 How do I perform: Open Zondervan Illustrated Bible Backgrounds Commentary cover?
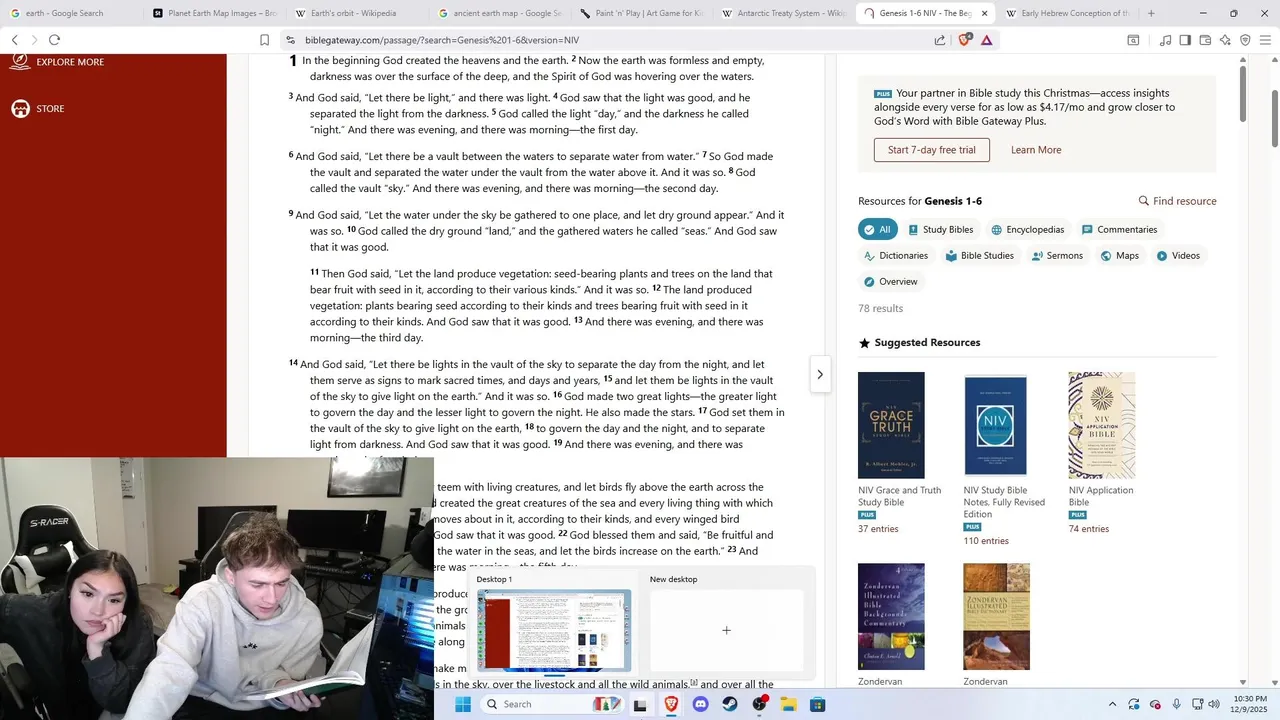tap(891, 616)
